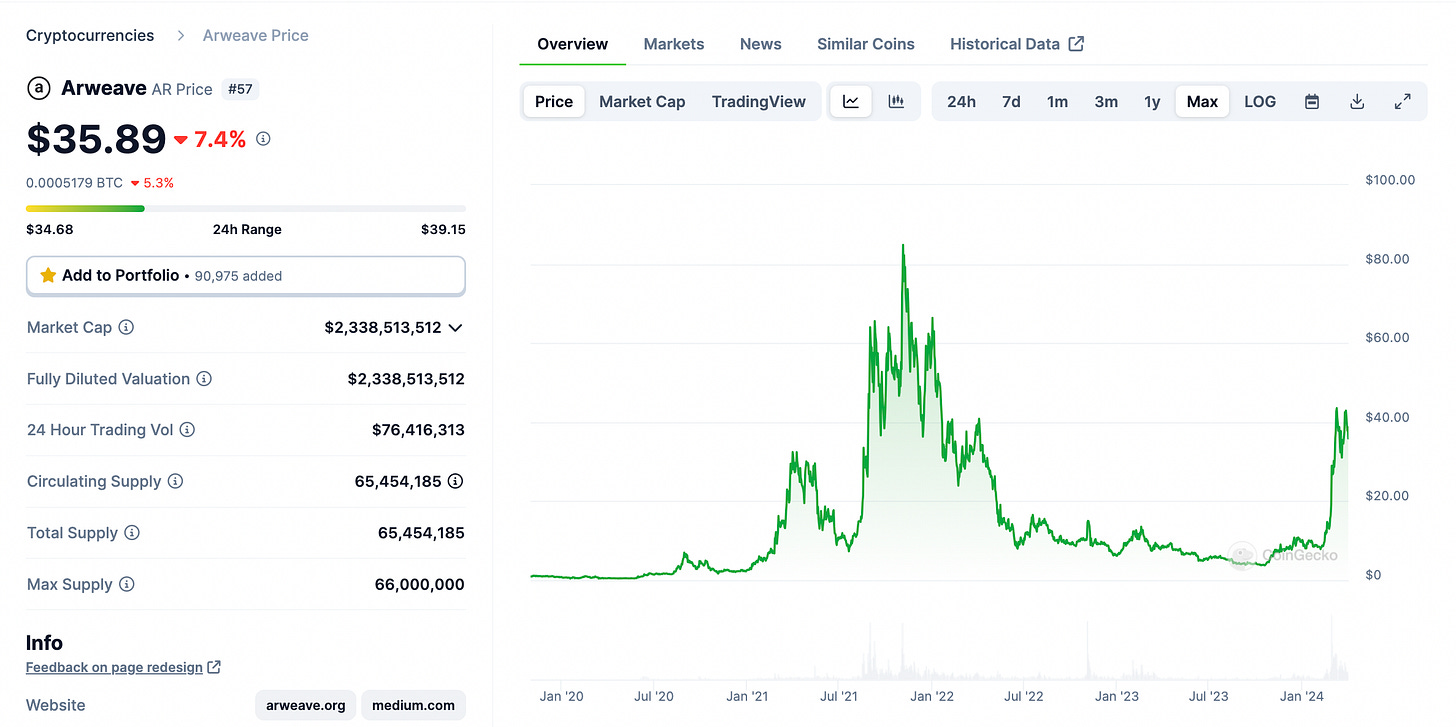Select the line chart view icon
This screenshot has height=727, width=1456.
pos(851,101)
